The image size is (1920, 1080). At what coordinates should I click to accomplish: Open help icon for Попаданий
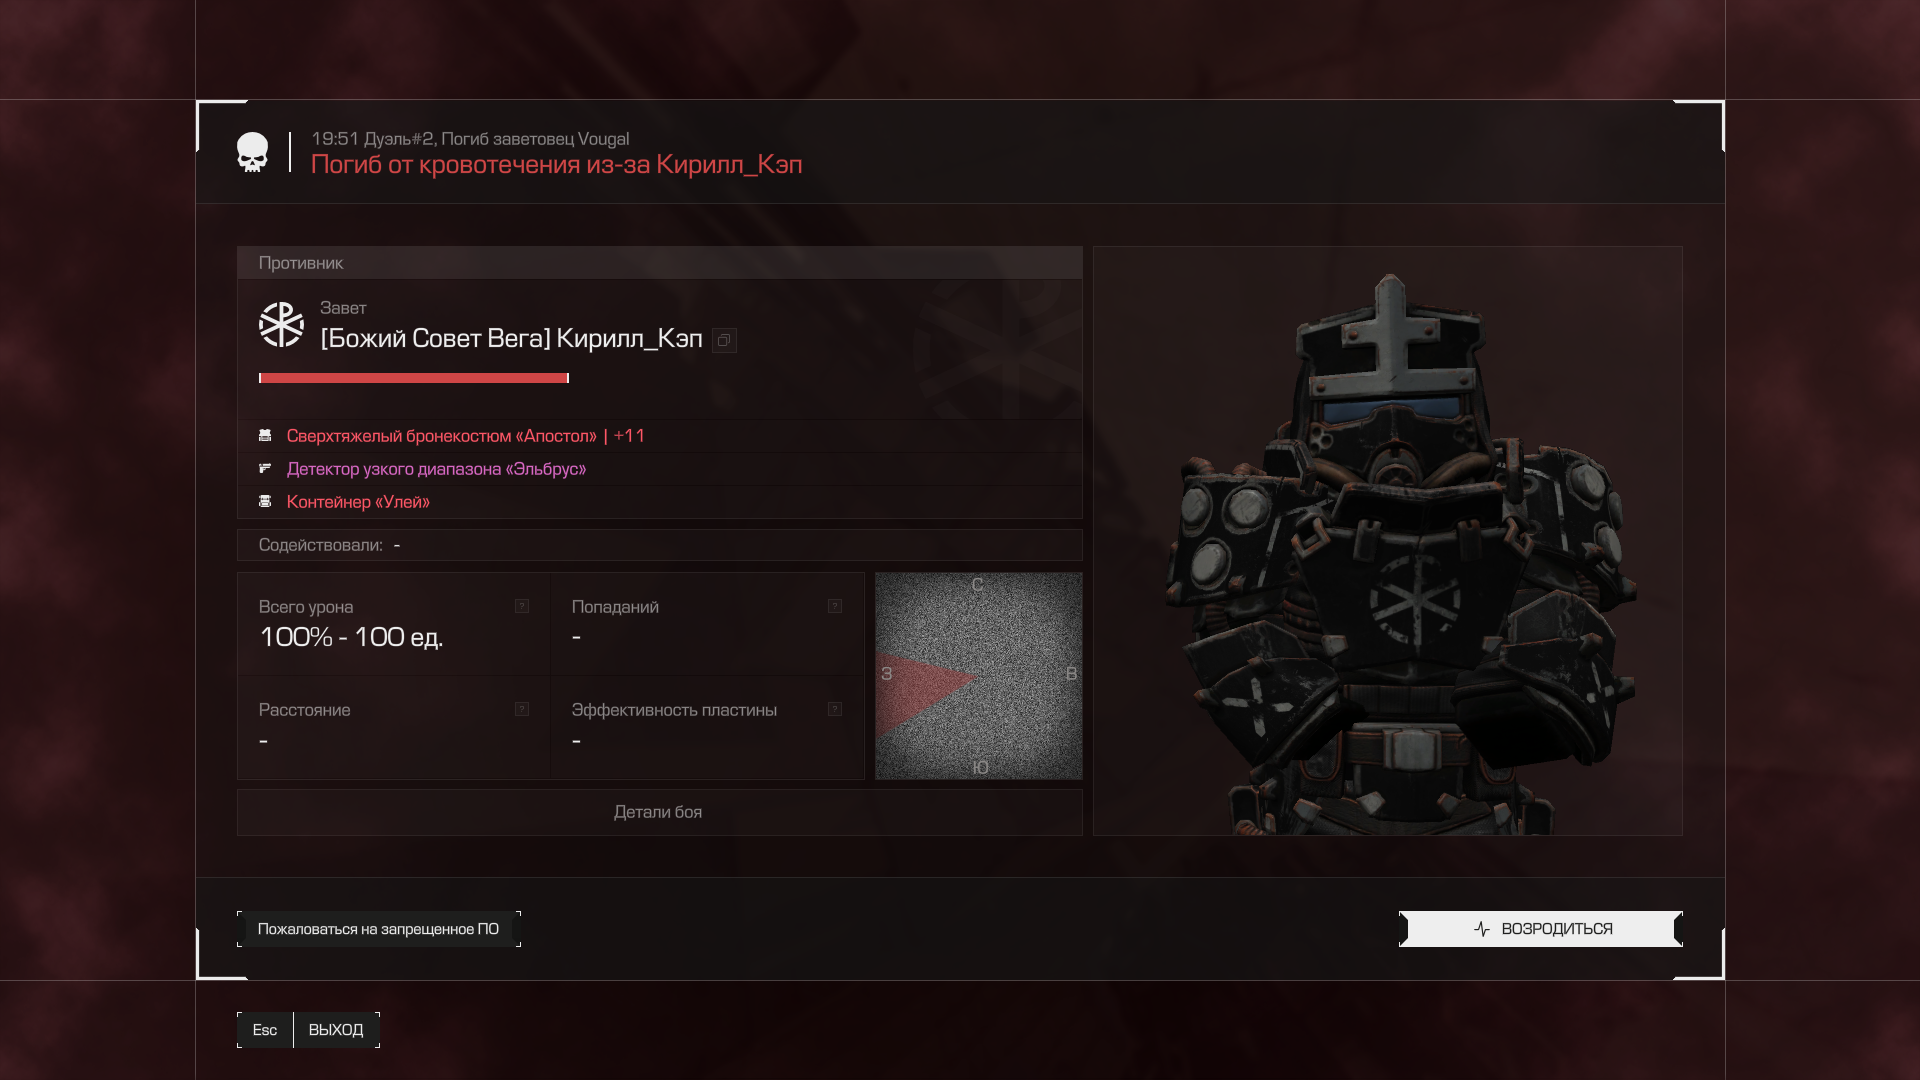click(835, 606)
